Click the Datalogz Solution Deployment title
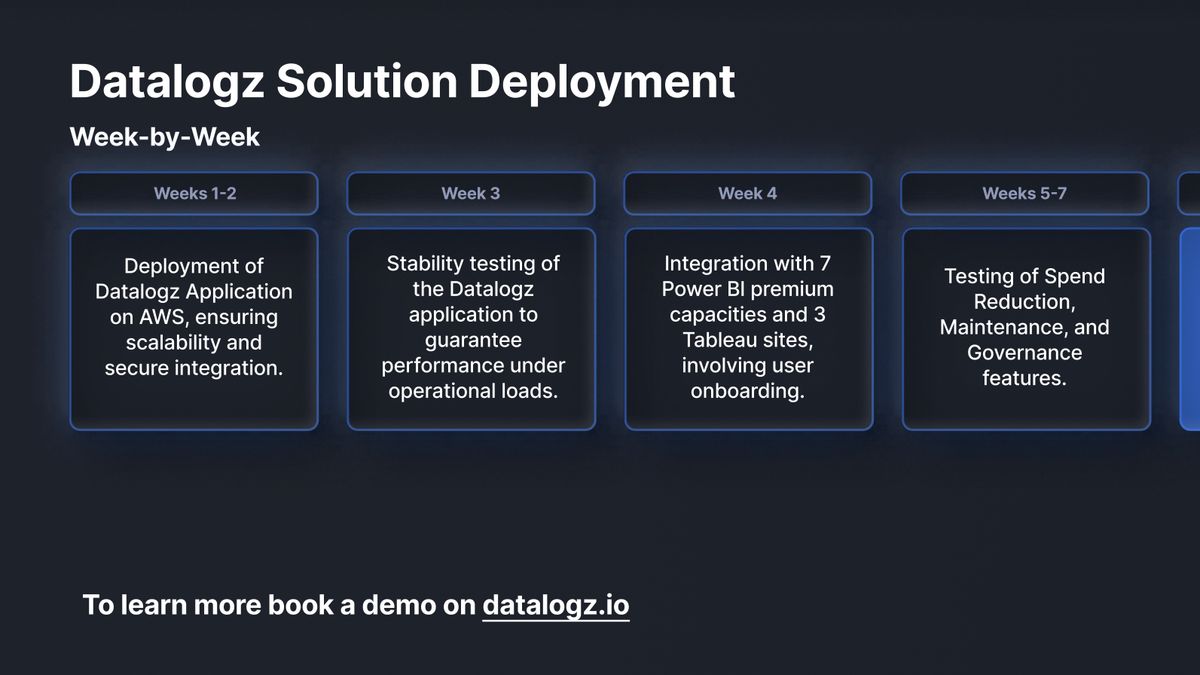This screenshot has height=675, width=1200. (401, 81)
